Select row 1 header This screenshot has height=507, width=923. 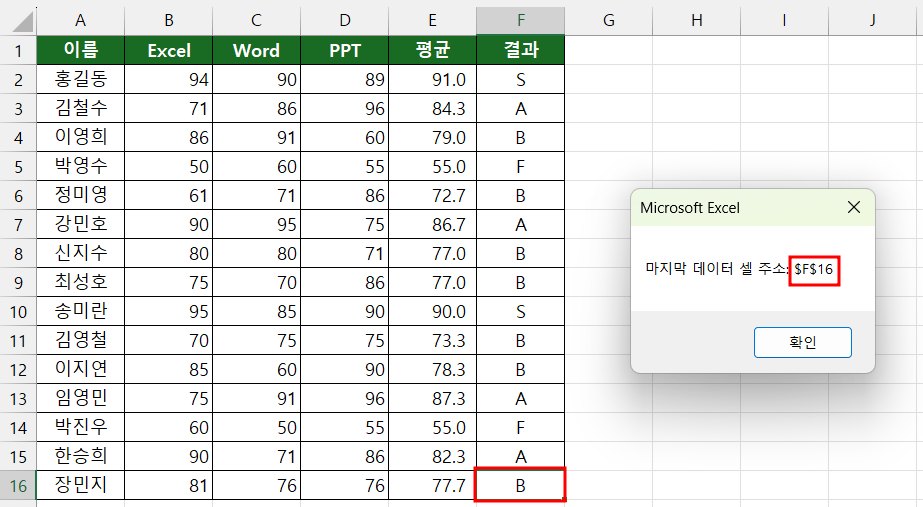[x=18, y=50]
